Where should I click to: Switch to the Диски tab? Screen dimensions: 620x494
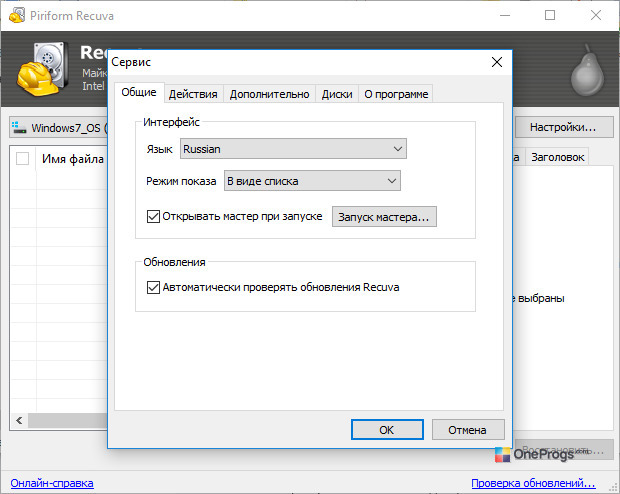pos(337,94)
